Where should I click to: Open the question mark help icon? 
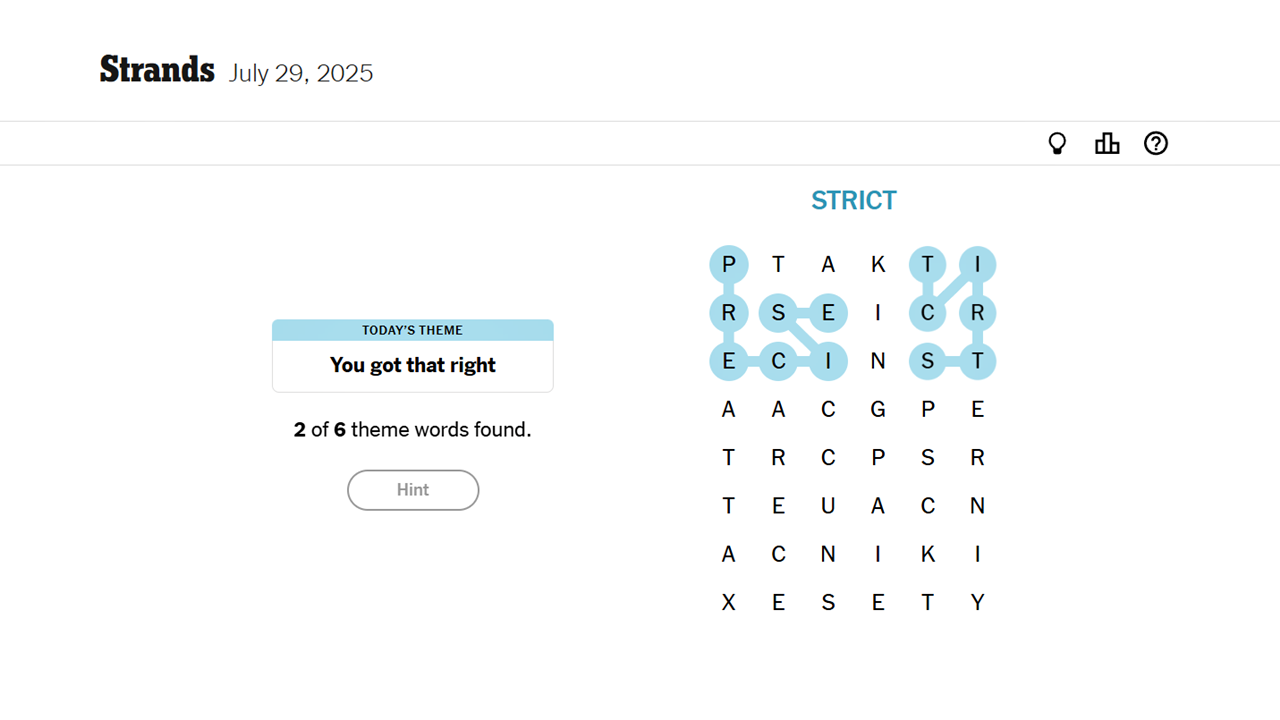pos(1156,143)
